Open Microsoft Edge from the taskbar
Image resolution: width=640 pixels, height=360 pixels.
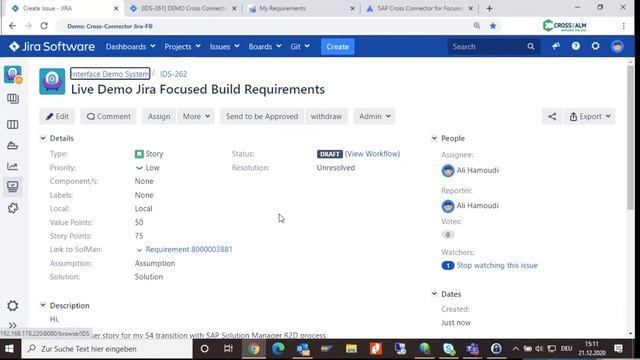point(278,349)
